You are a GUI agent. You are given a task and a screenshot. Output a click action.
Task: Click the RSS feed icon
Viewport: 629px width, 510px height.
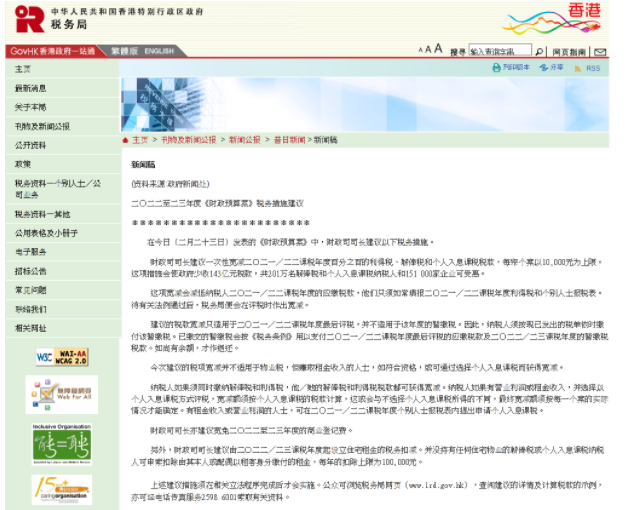tap(578, 69)
